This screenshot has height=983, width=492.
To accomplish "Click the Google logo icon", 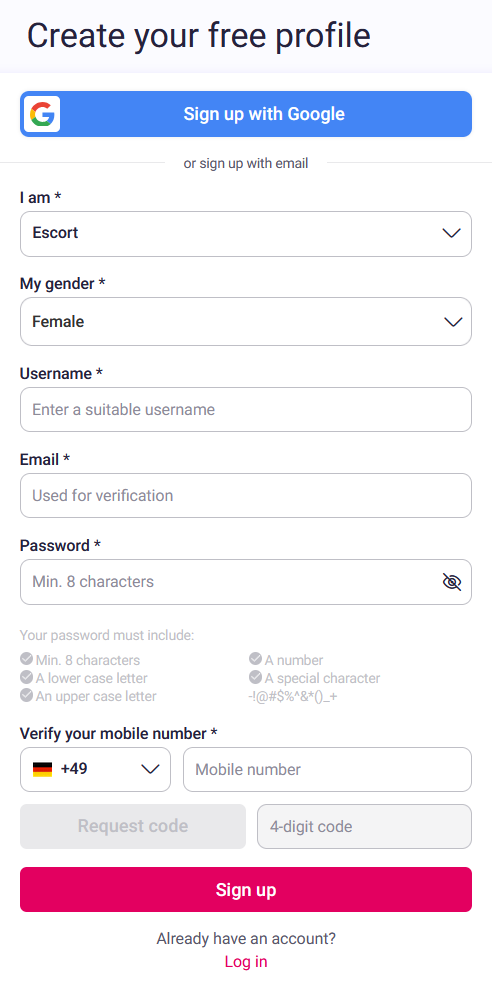I will point(42,114).
